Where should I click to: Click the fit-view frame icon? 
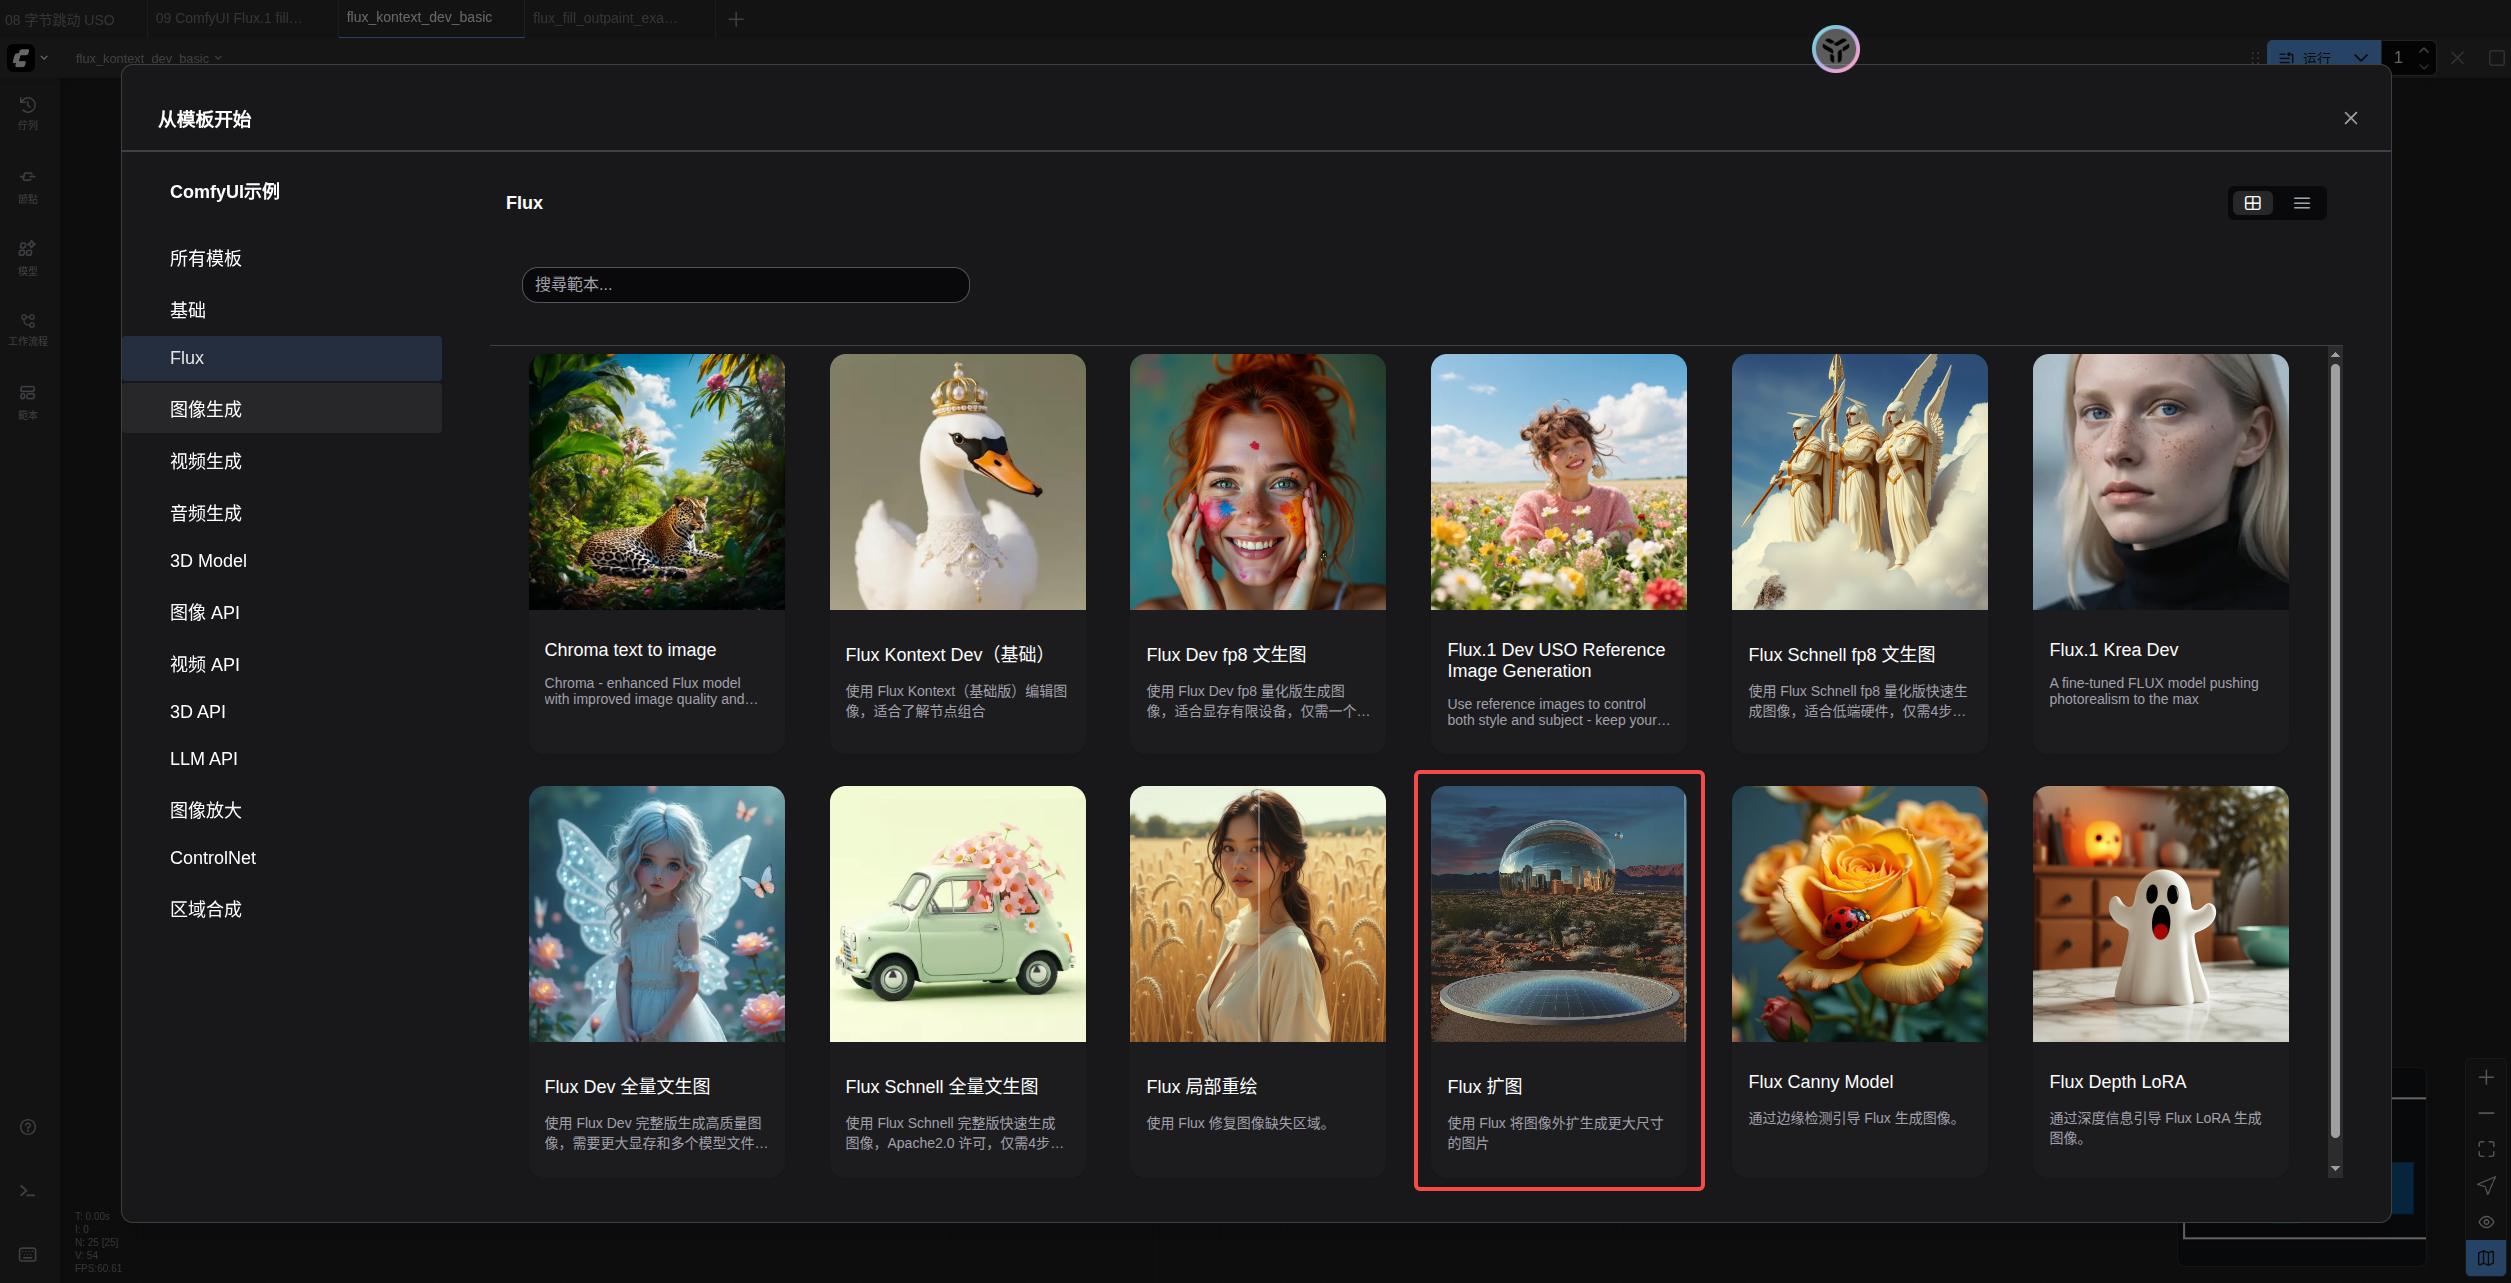click(2486, 1149)
